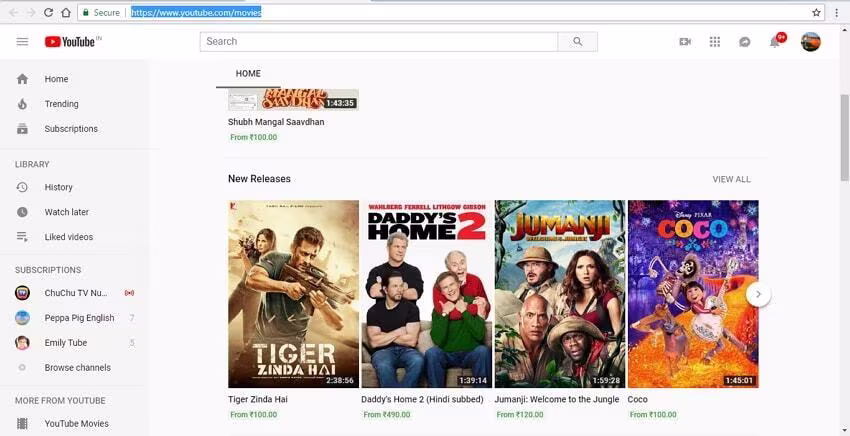Open YouTube Movies in sidebar
Screen dimensions: 850x436
click(74, 424)
